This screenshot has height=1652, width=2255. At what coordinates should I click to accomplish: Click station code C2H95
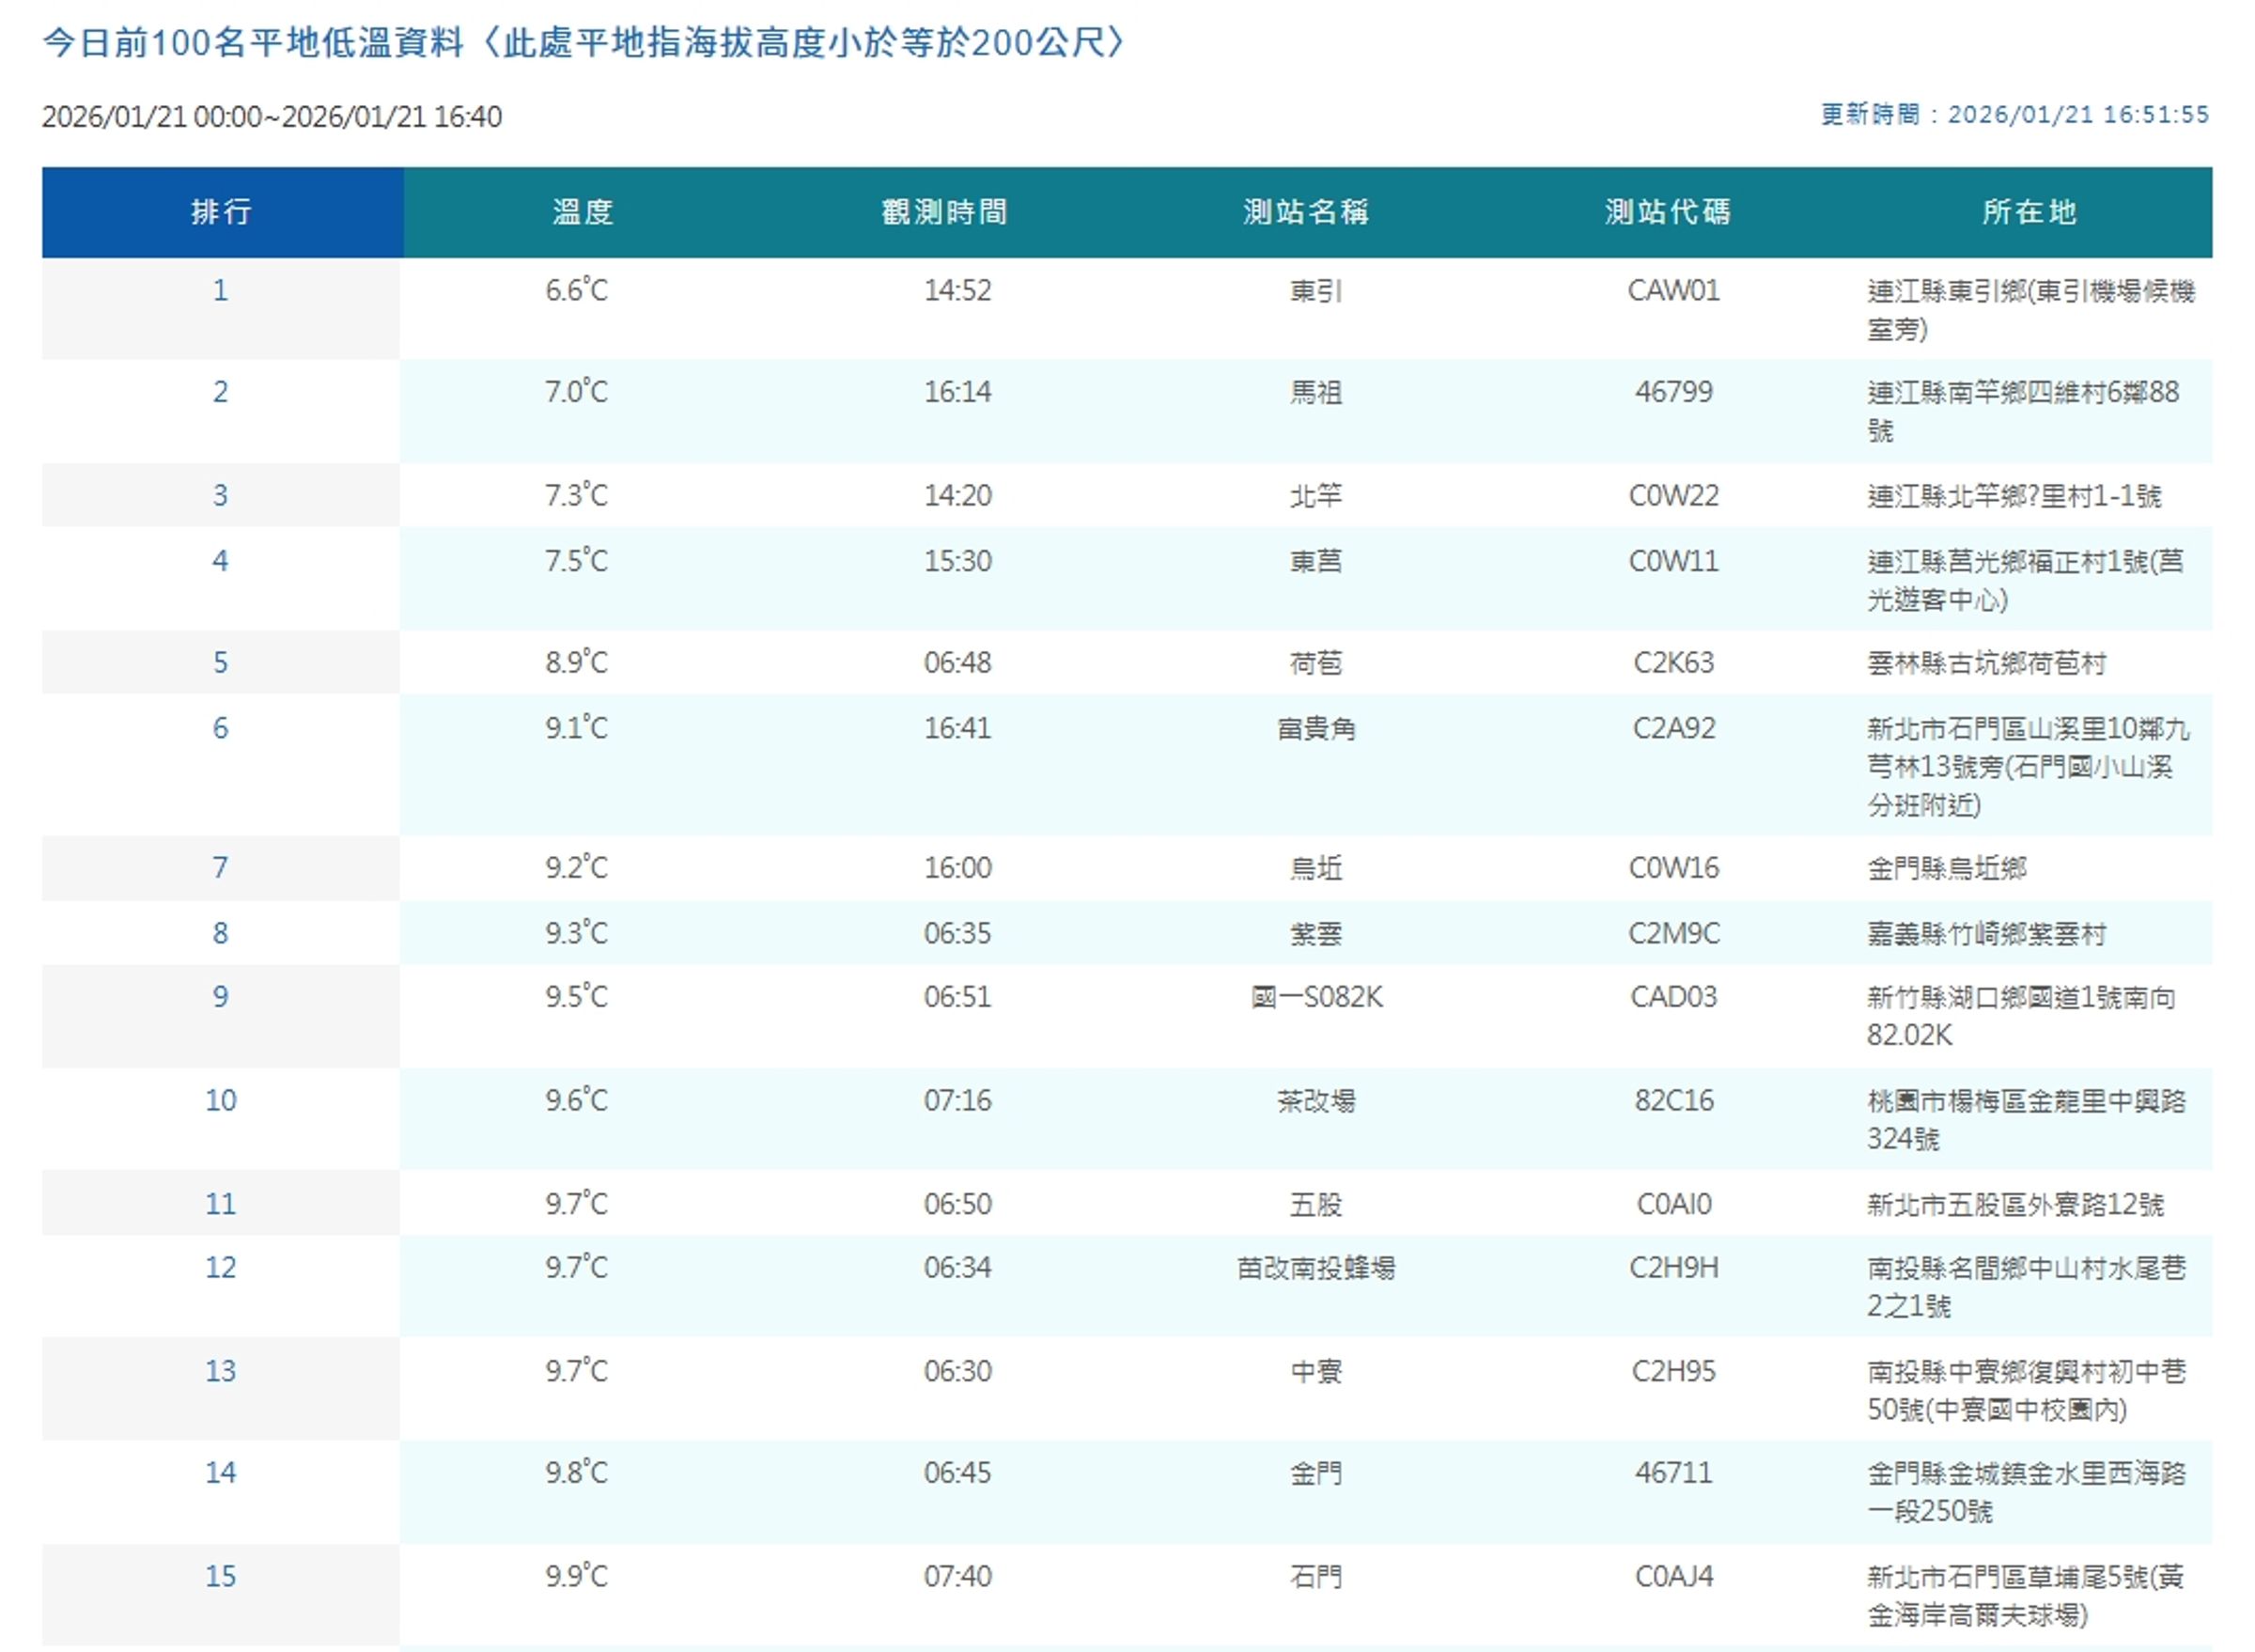(x=1673, y=1371)
